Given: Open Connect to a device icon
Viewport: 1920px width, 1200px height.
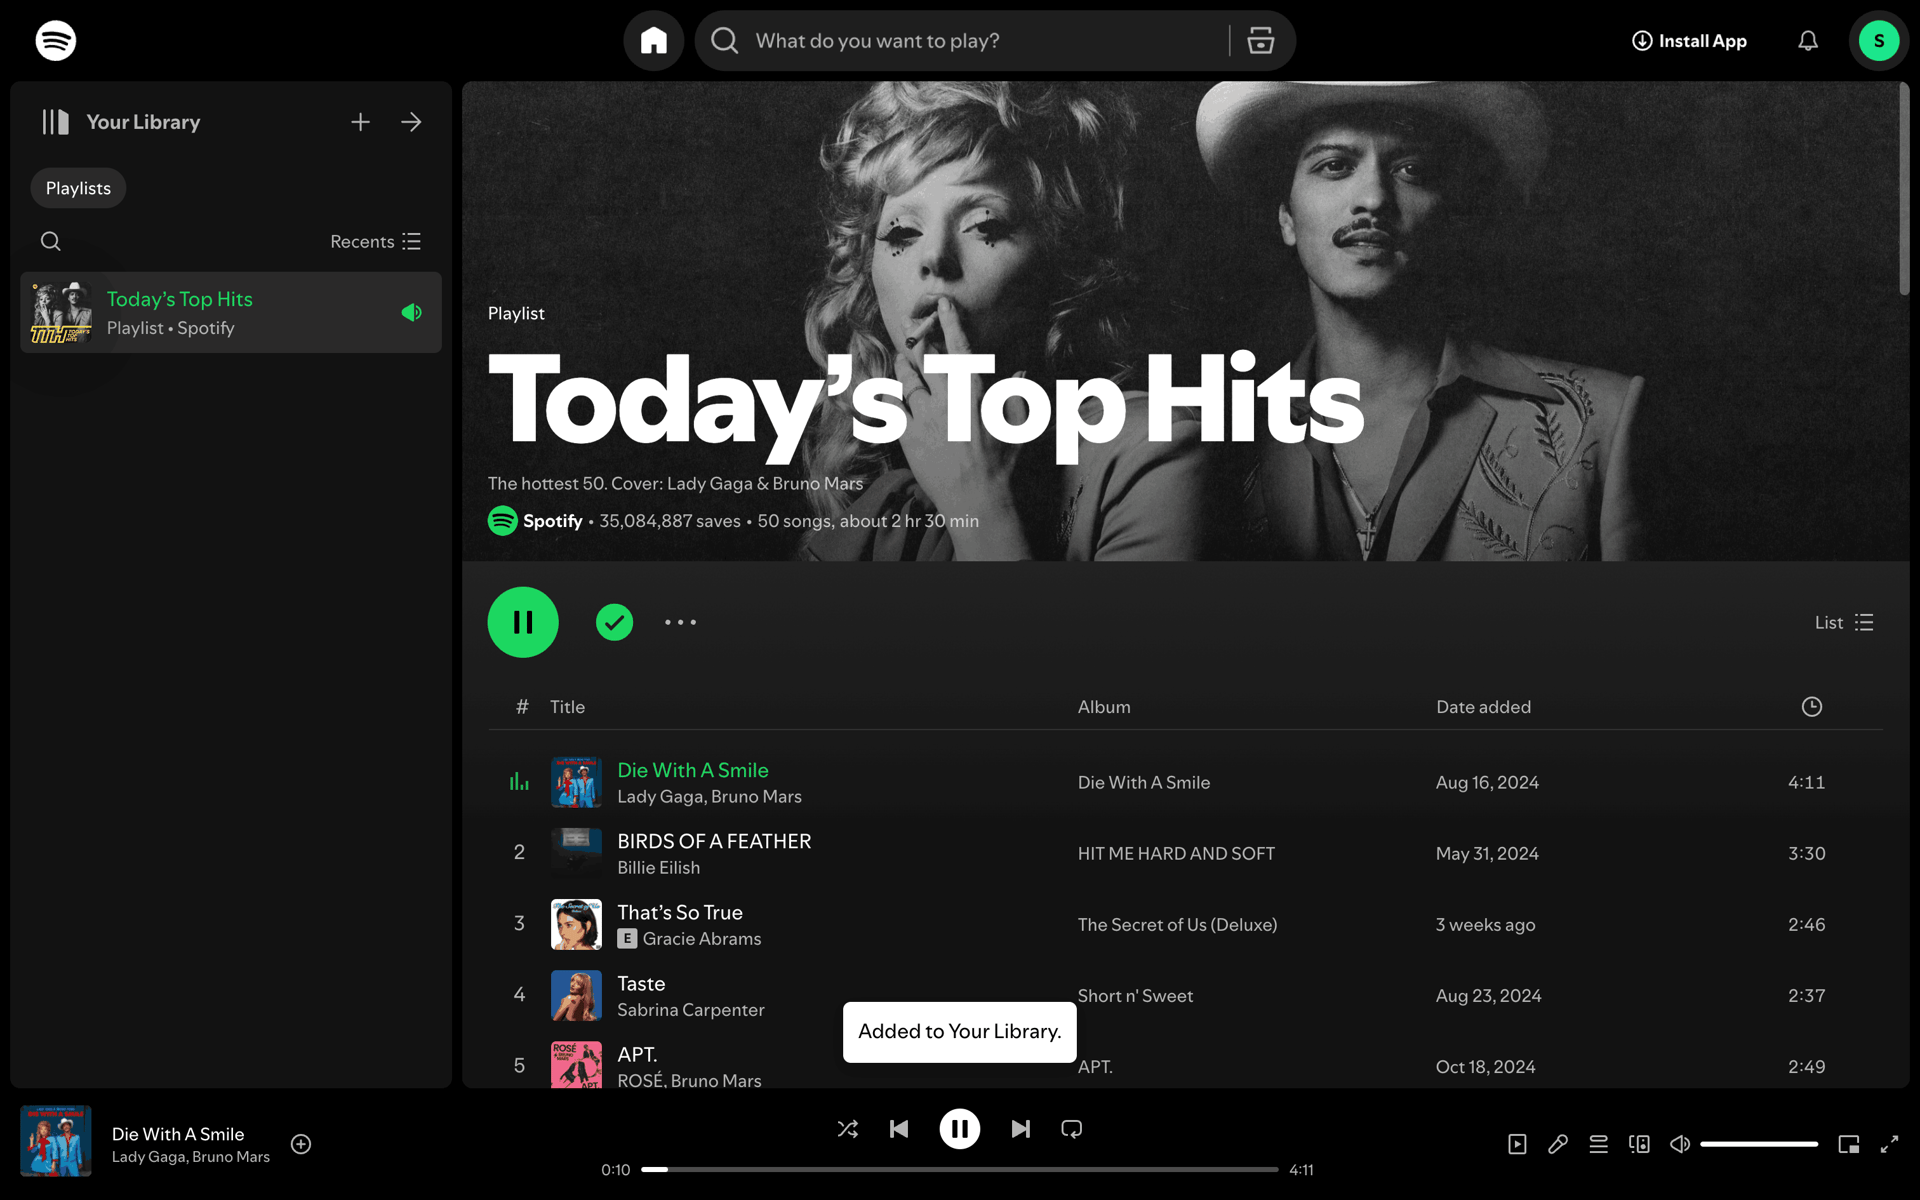Looking at the screenshot, I should pos(1639,1144).
